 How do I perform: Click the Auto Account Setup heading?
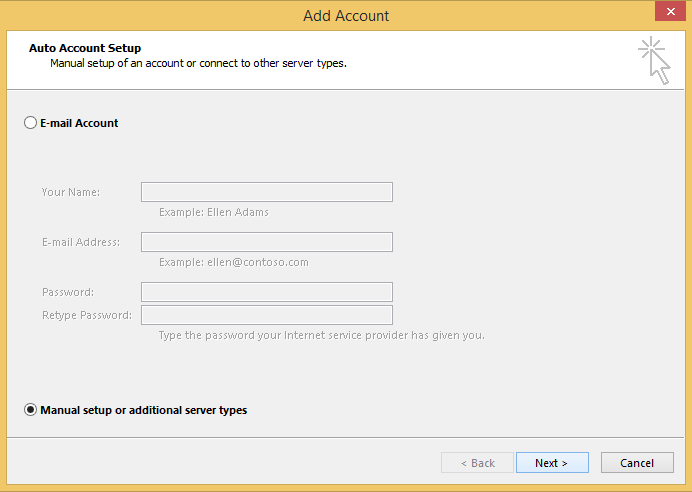pos(85,48)
